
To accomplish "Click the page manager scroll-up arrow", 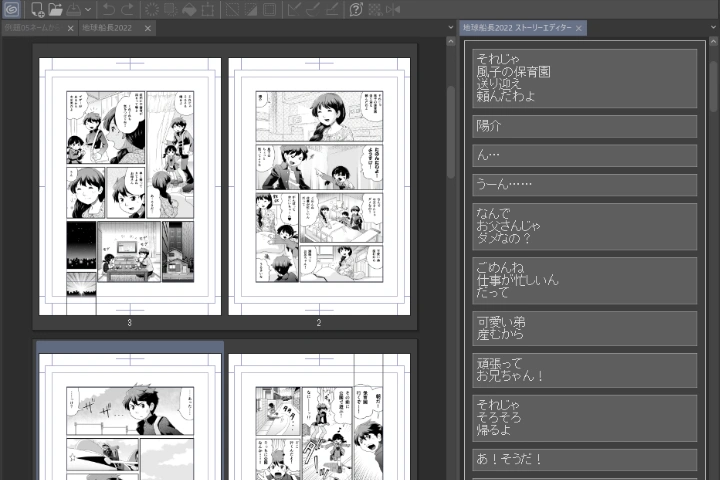I will click(x=451, y=42).
